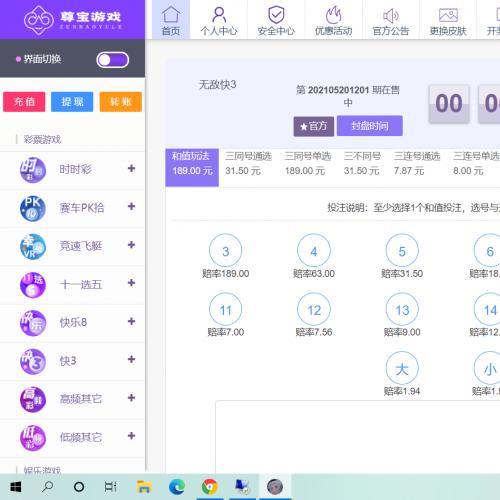Click the 尊宝游戏 logo
Viewport: 500px width, 500px height.
(x=73, y=20)
